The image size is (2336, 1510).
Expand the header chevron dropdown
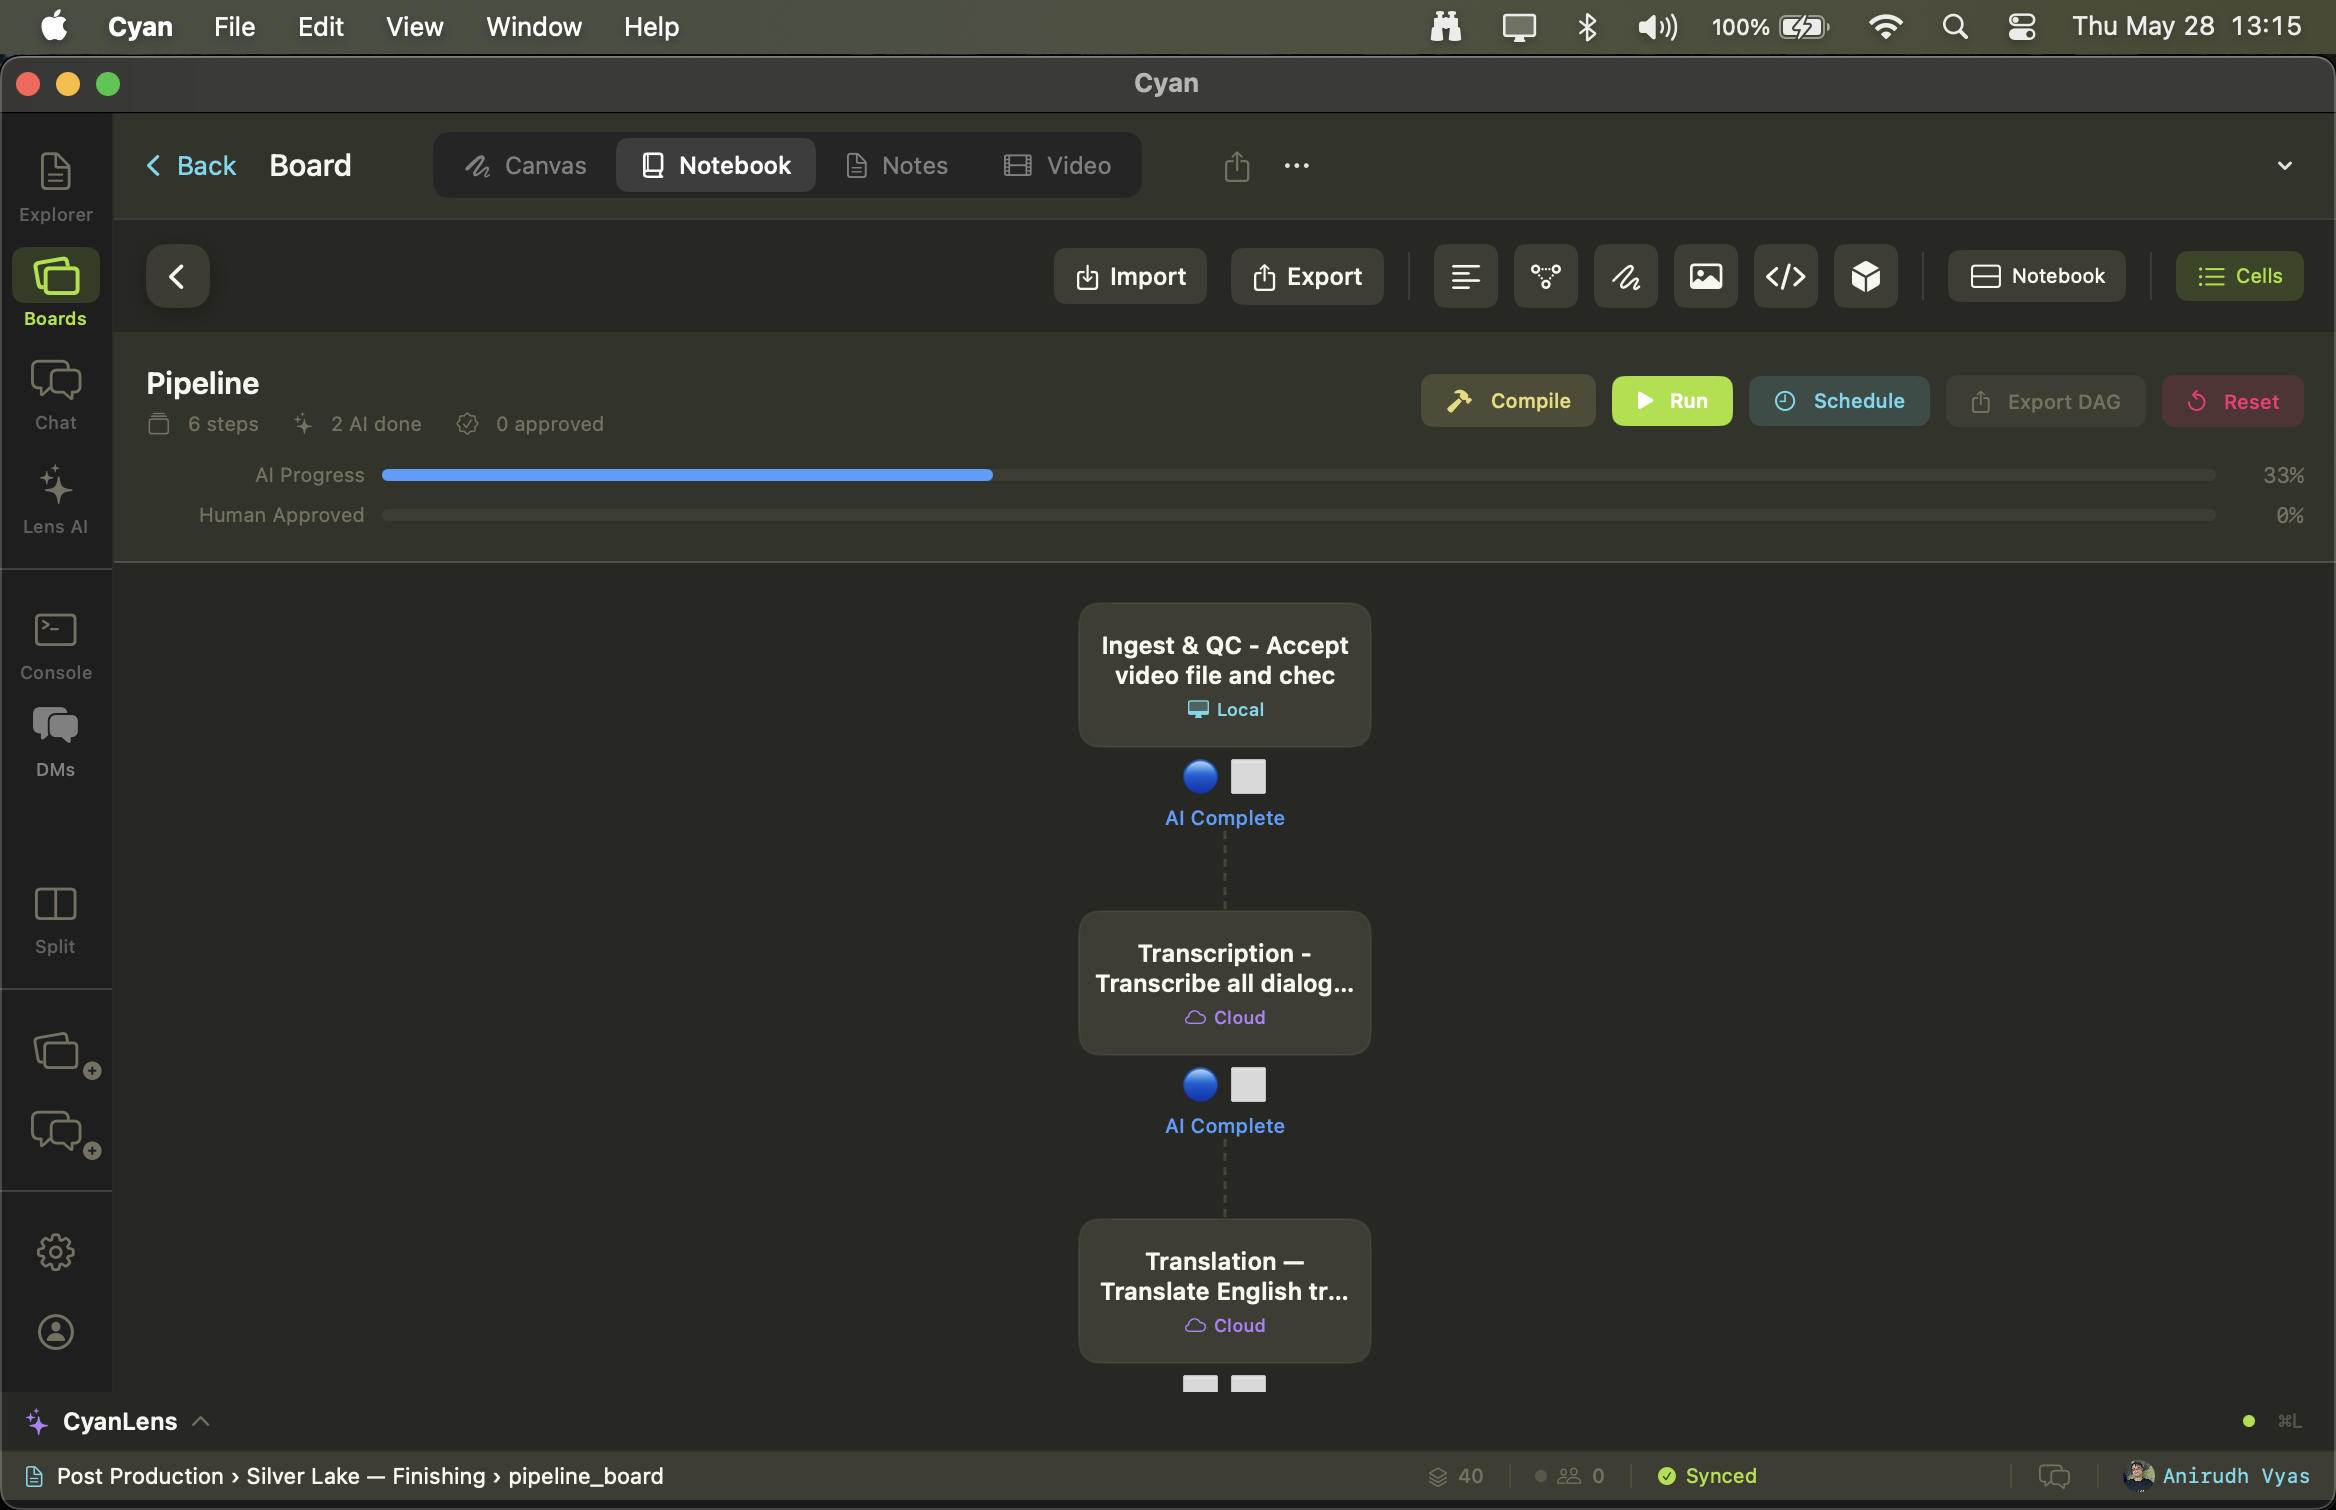[2285, 166]
